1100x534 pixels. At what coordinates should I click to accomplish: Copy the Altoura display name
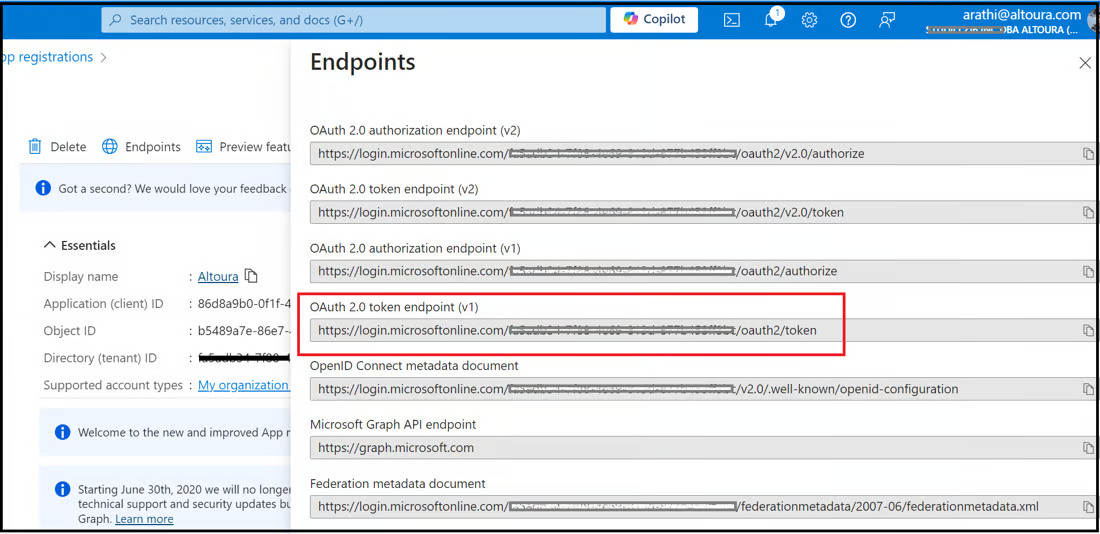point(251,276)
